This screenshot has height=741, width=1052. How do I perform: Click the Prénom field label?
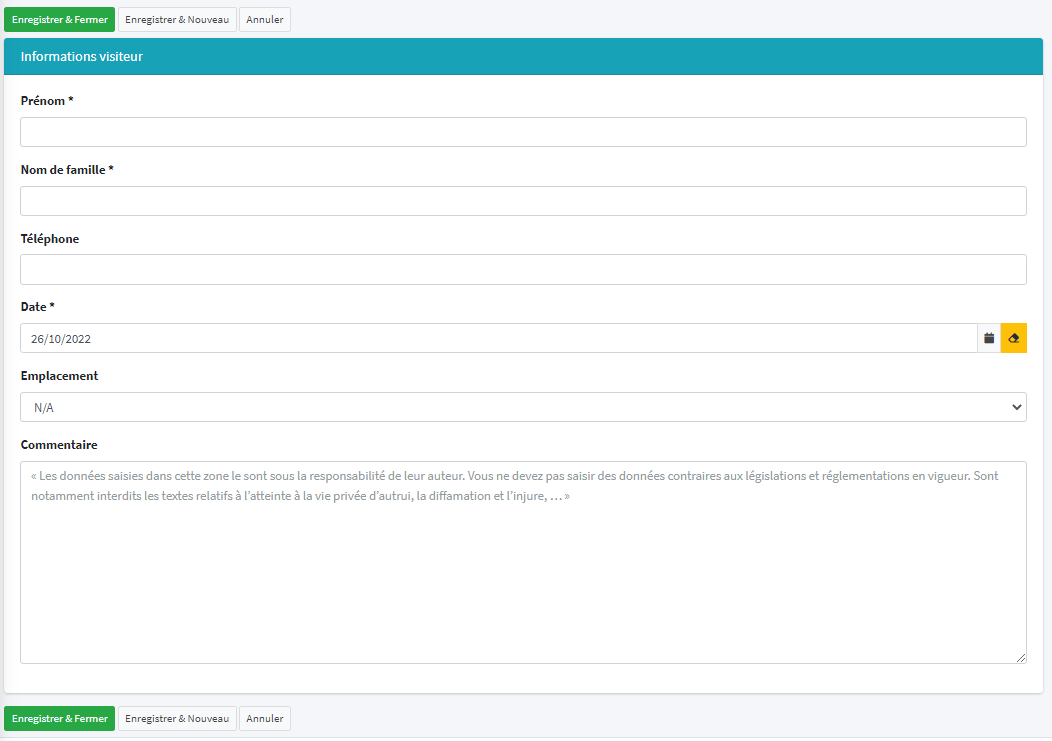(x=47, y=101)
